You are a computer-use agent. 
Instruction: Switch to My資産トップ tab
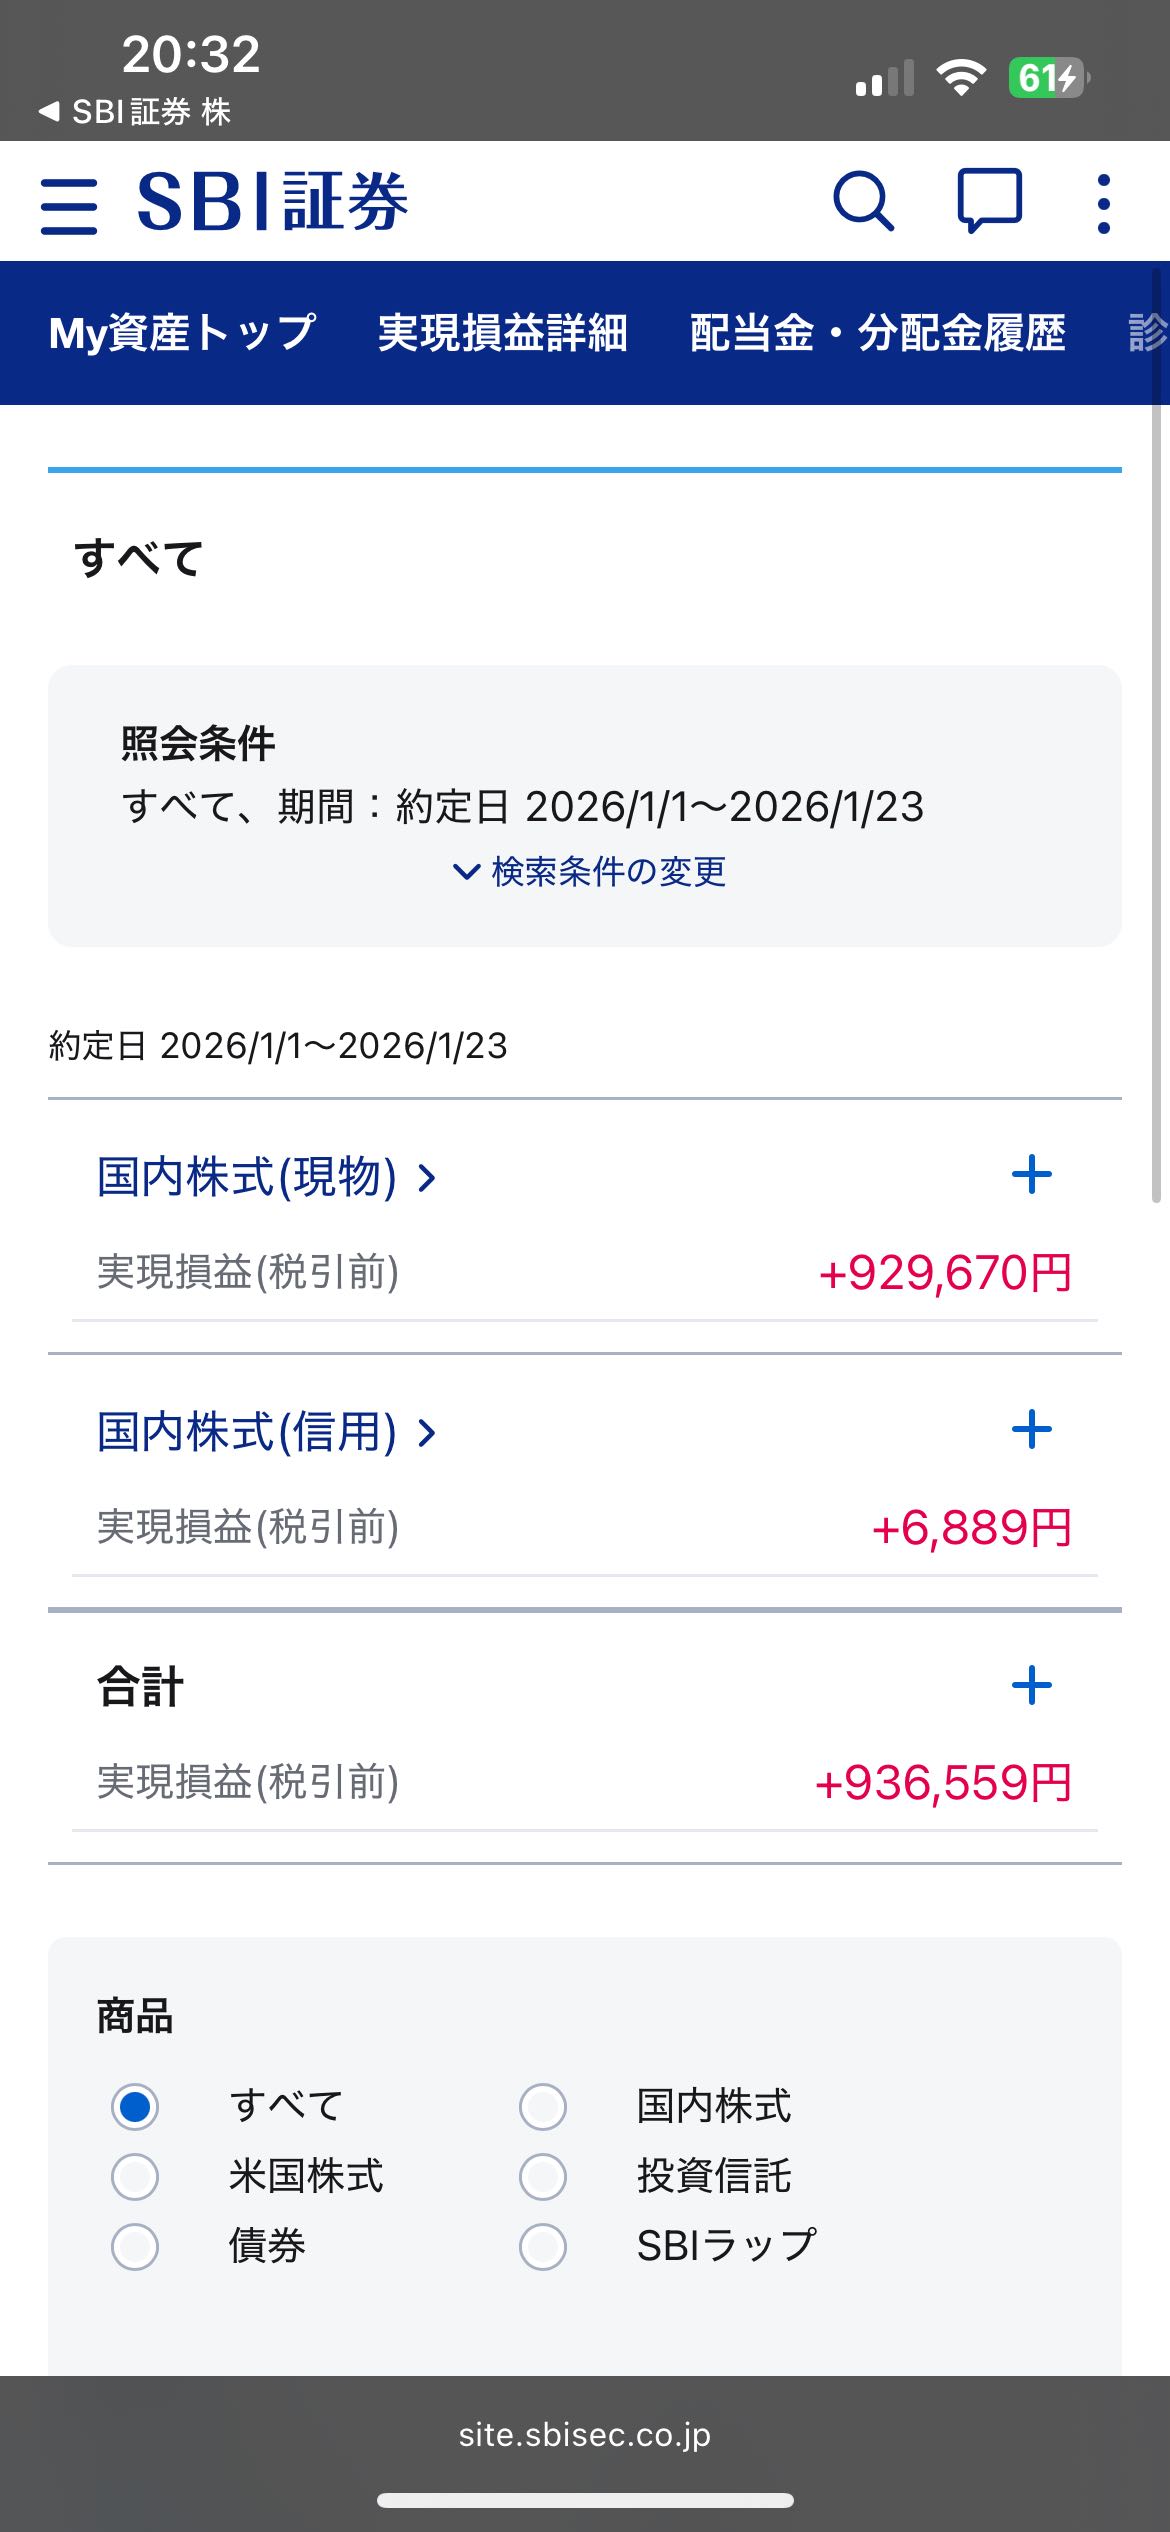[182, 333]
